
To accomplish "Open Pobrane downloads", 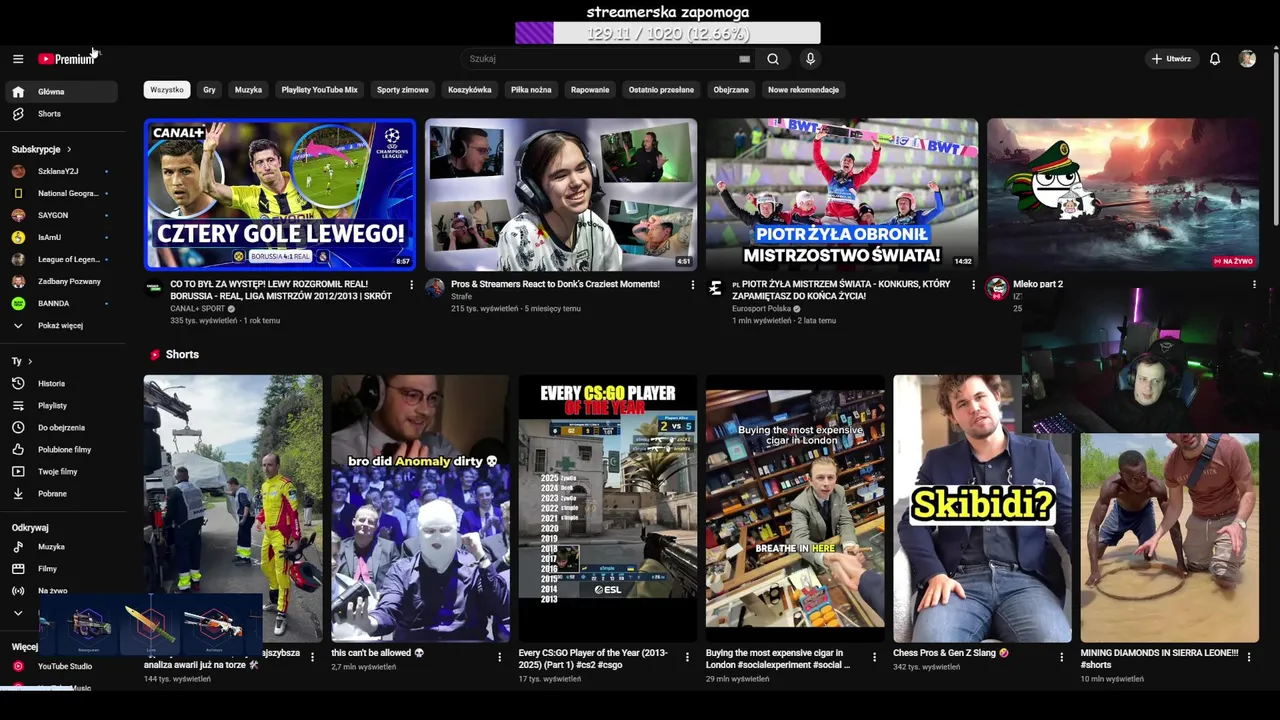I will pos(61,494).
